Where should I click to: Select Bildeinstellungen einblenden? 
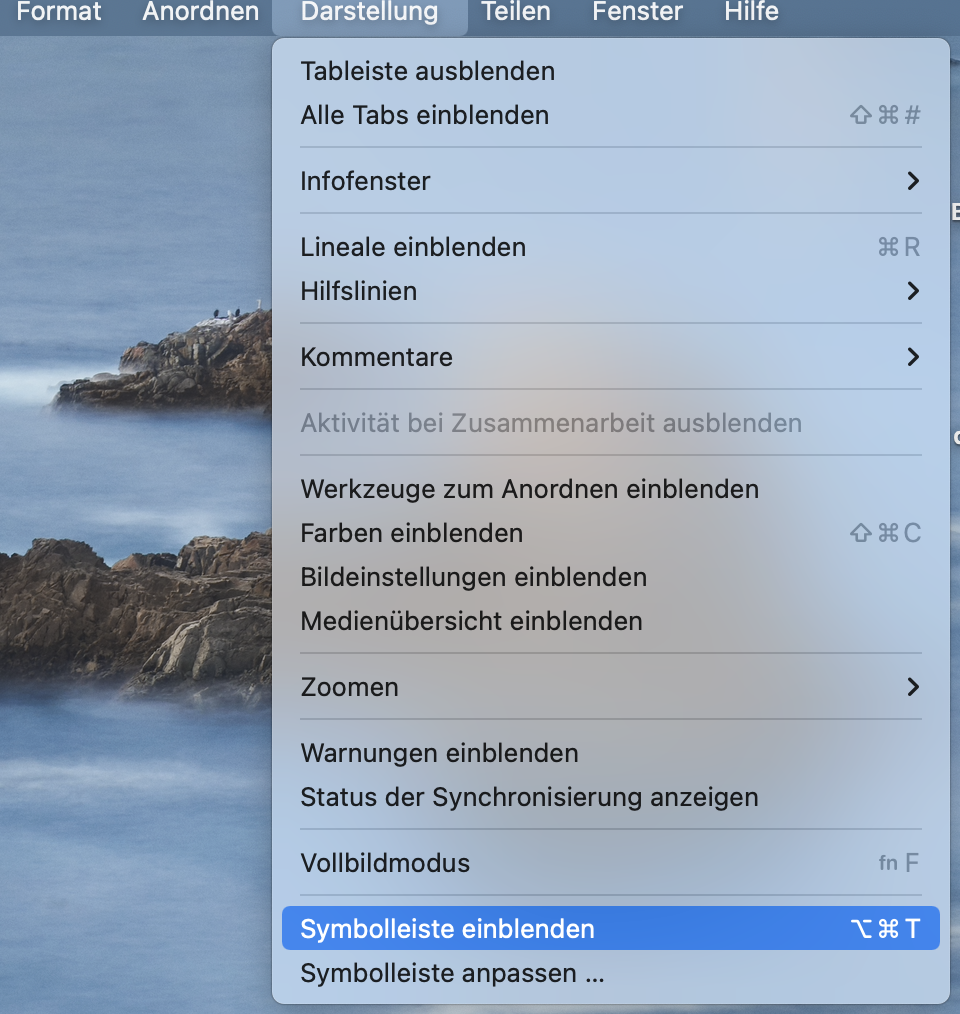pos(611,577)
